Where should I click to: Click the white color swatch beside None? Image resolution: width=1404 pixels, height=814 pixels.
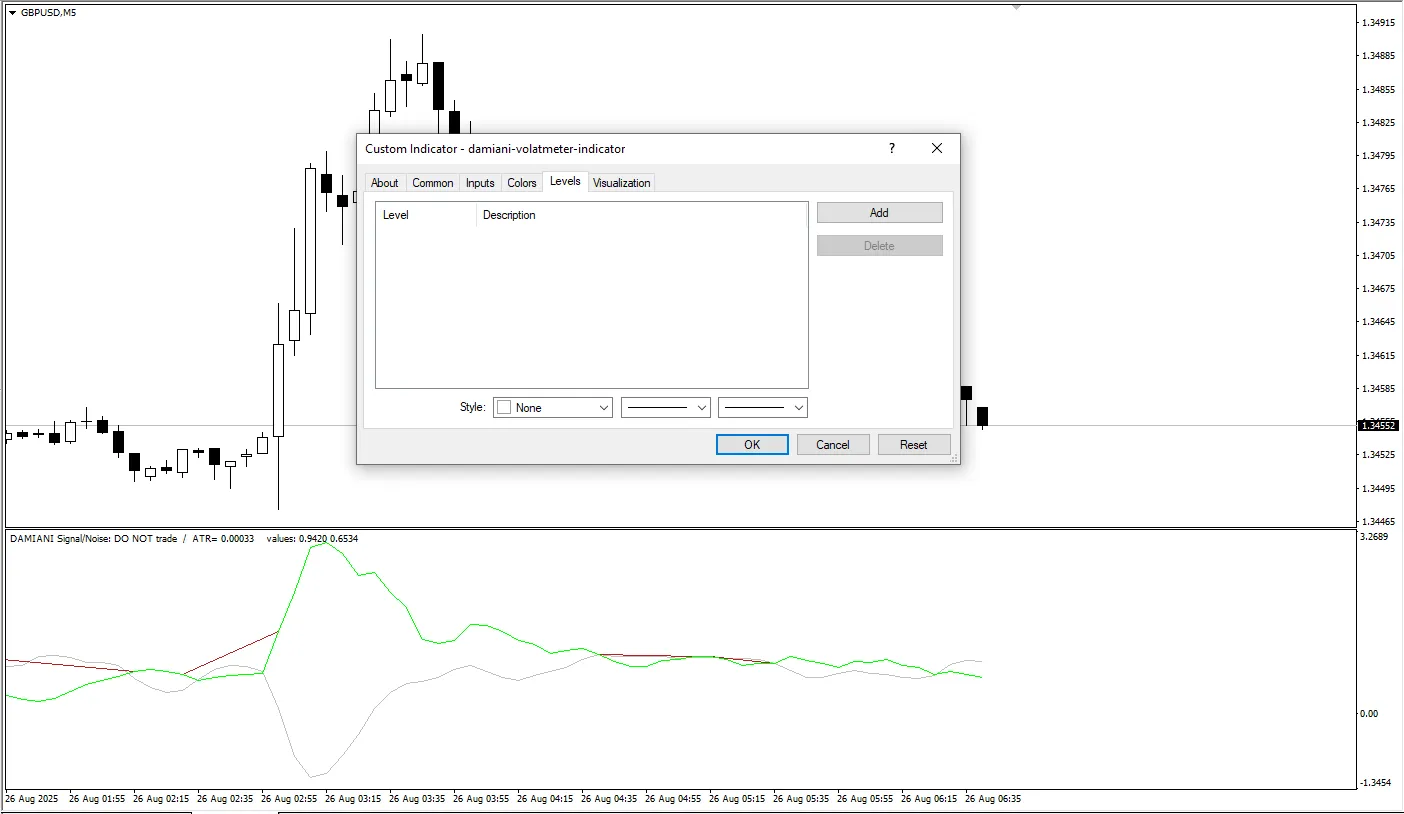(x=504, y=408)
